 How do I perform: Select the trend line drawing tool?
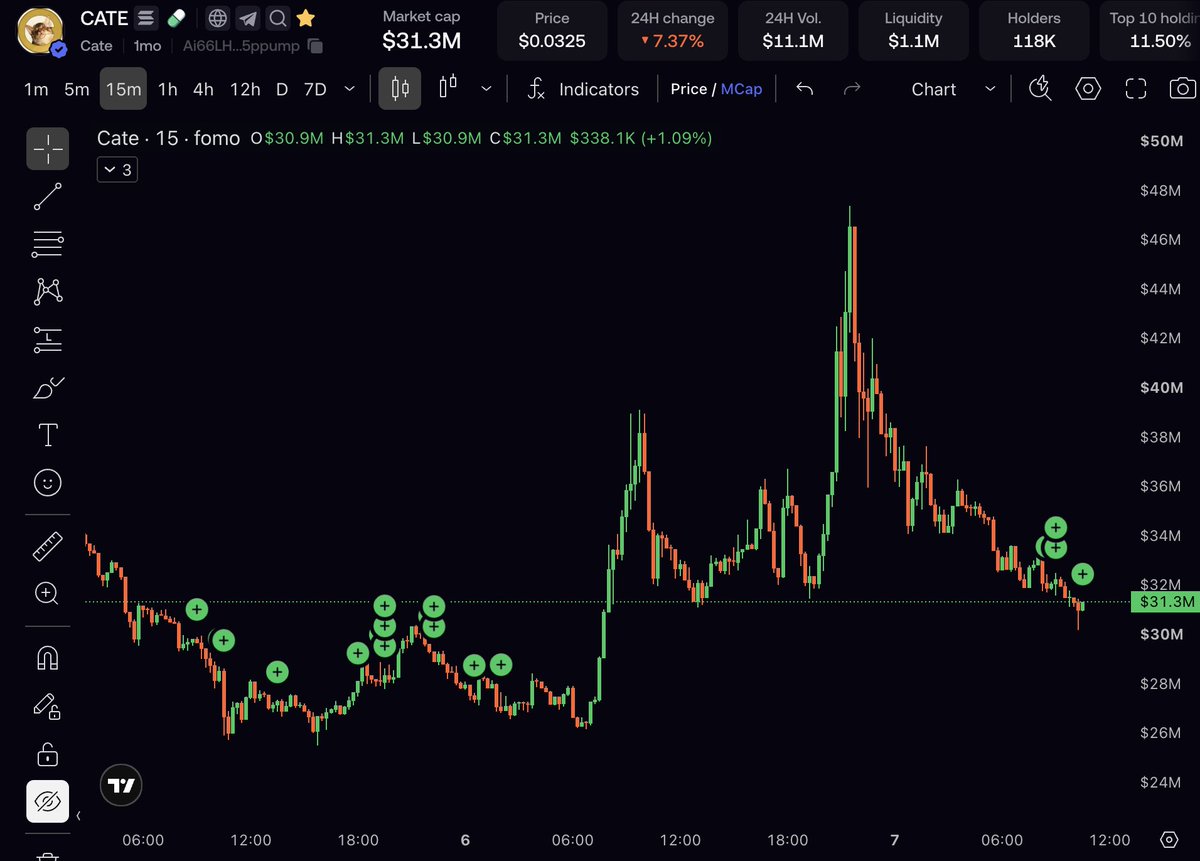tap(48, 196)
